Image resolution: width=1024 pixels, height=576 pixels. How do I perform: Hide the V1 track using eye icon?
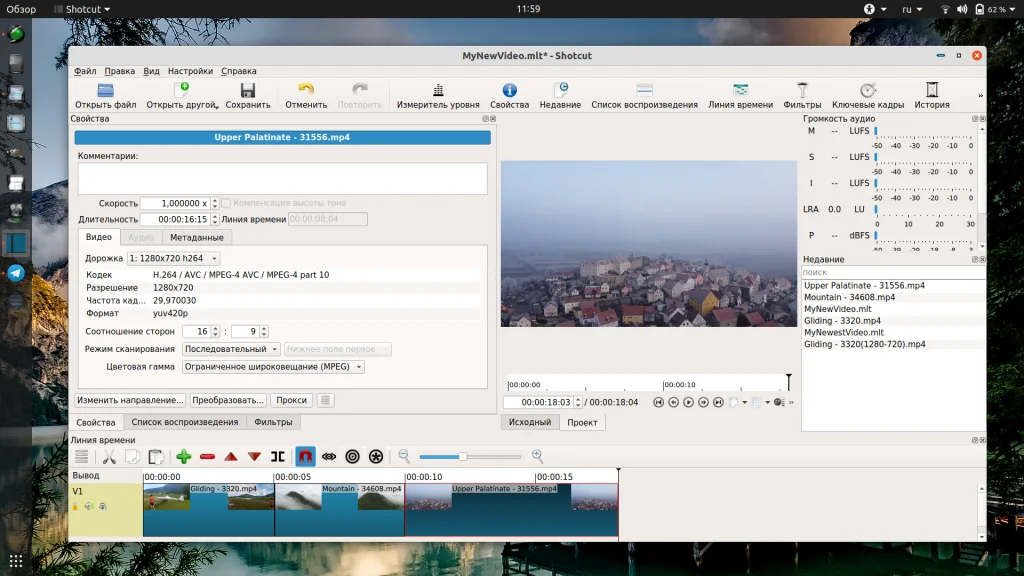coord(102,507)
